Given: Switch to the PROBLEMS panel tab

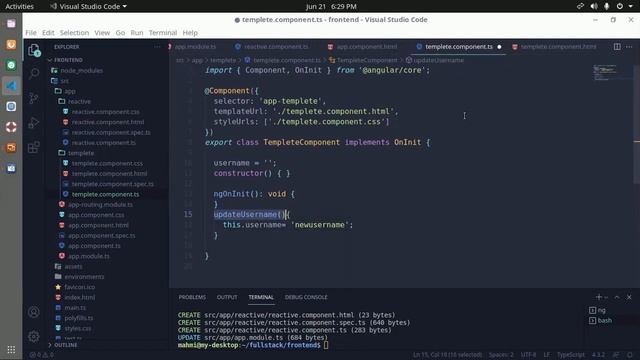Looking at the screenshot, I should point(192,297).
